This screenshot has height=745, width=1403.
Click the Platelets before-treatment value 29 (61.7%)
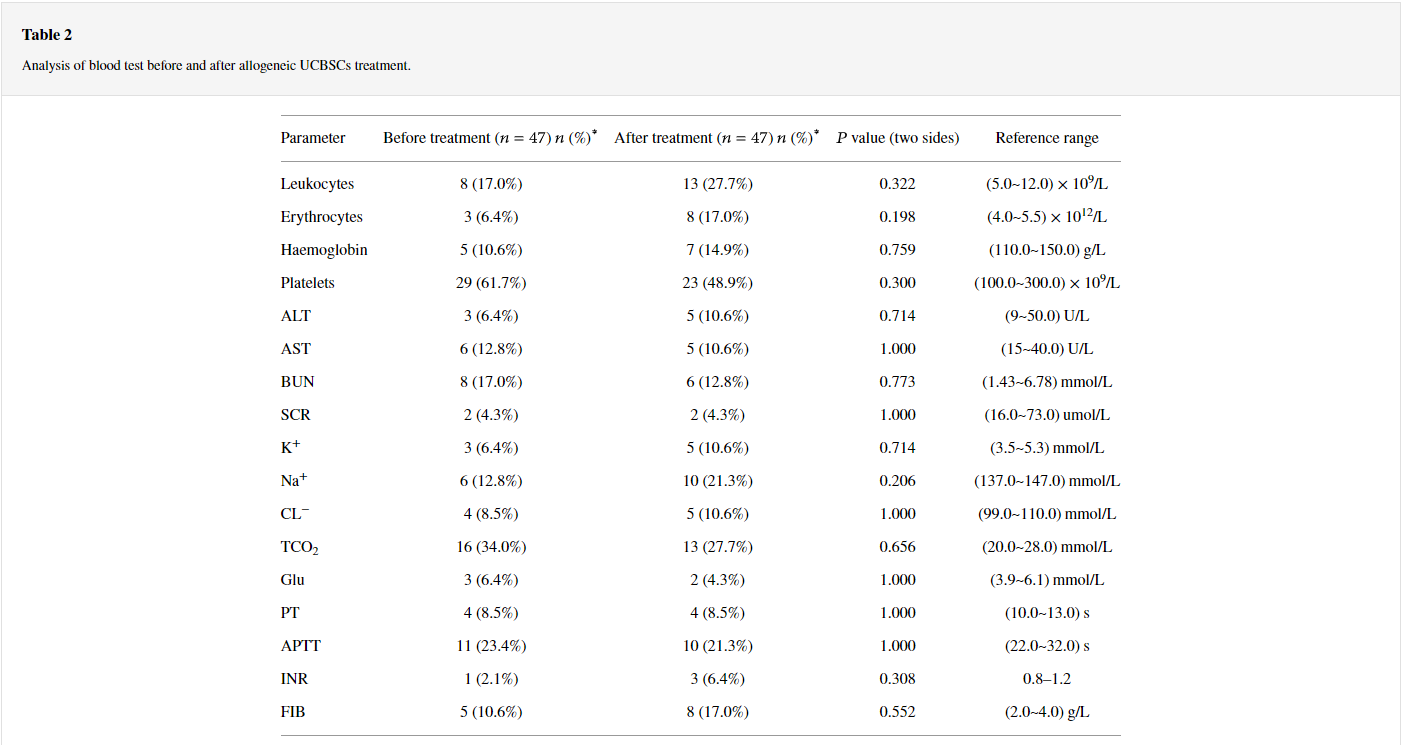click(490, 283)
